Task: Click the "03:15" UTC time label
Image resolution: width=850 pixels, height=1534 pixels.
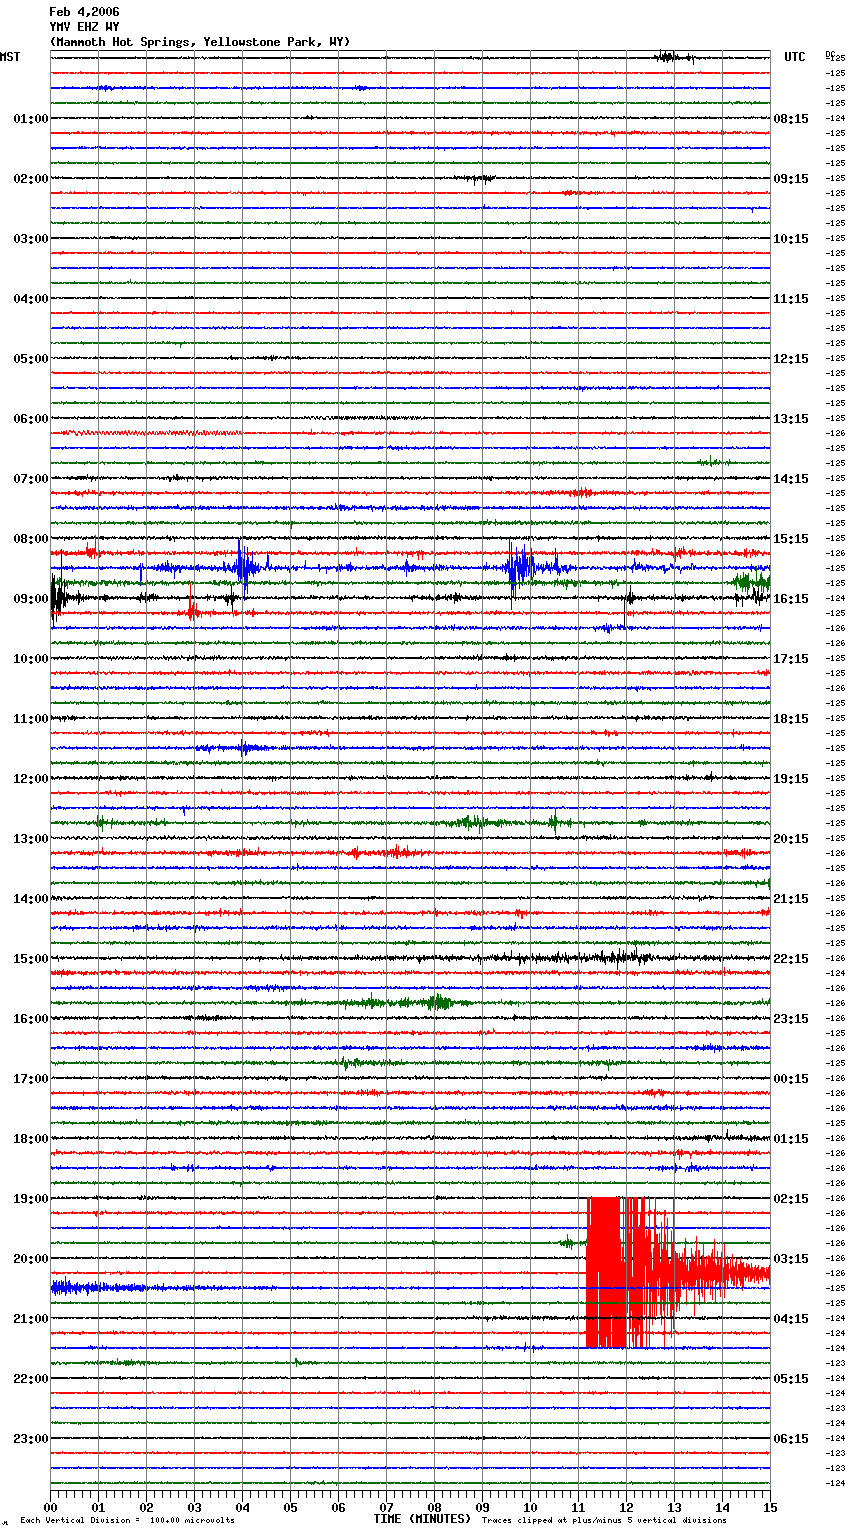Action: tap(791, 1259)
